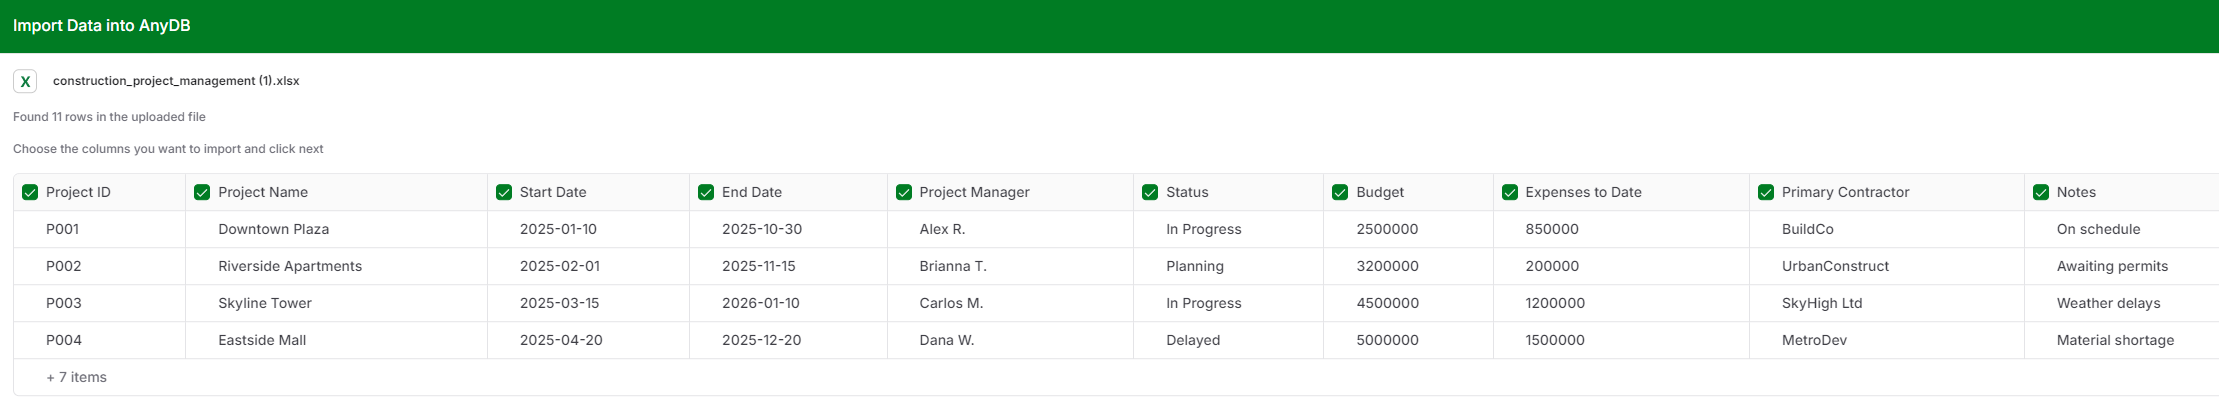Image resolution: width=2219 pixels, height=412 pixels.
Task: Select the Skyline Tower cell
Action: (x=265, y=303)
